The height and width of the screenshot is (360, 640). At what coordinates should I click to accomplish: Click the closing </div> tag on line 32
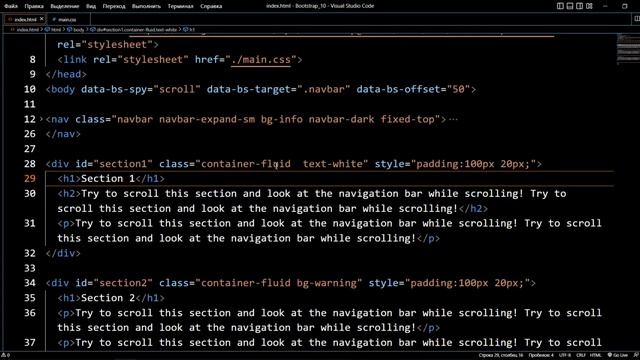(x=63, y=253)
